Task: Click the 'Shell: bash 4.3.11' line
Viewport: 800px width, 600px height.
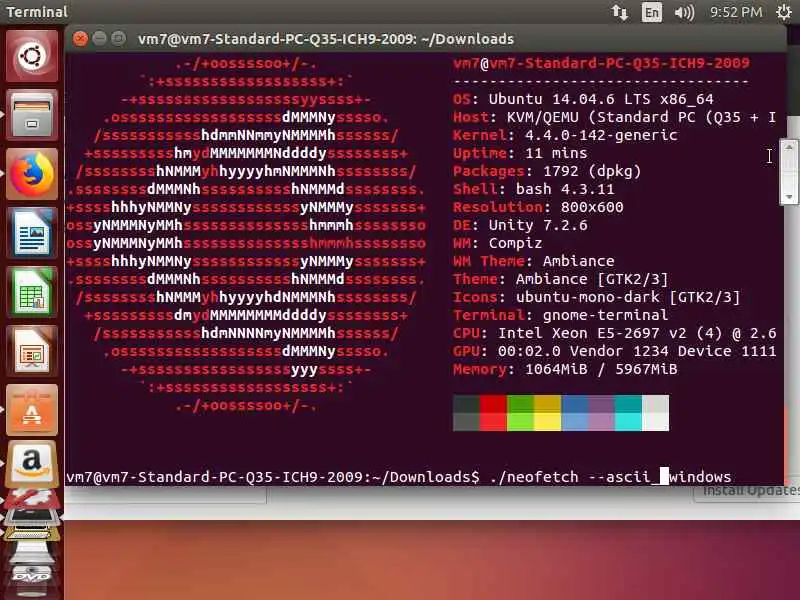Action: (534, 189)
